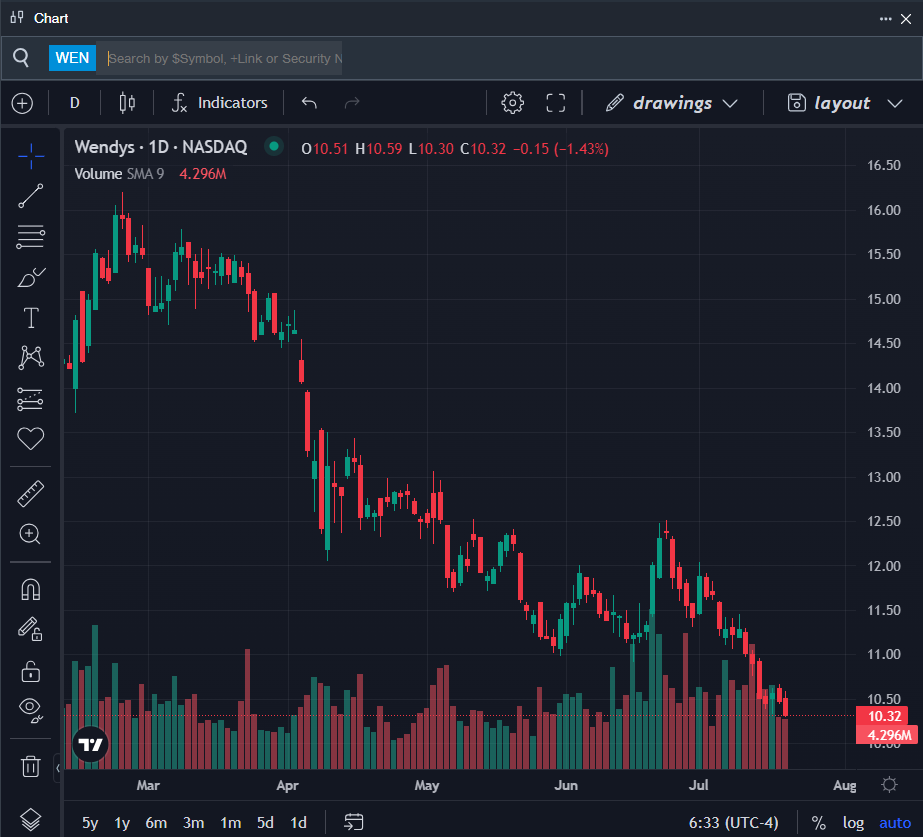Select the brush drawing tool

(x=31, y=277)
